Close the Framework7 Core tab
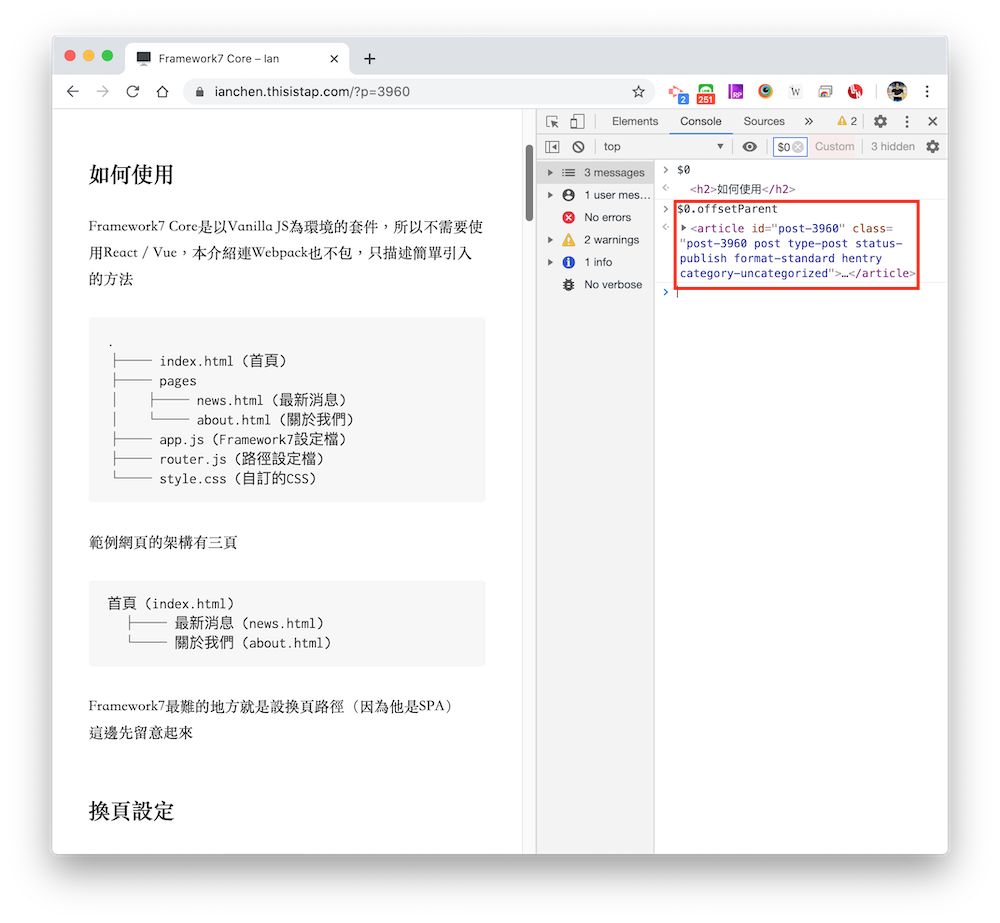The width and height of the screenshot is (1000, 923). tap(334, 59)
